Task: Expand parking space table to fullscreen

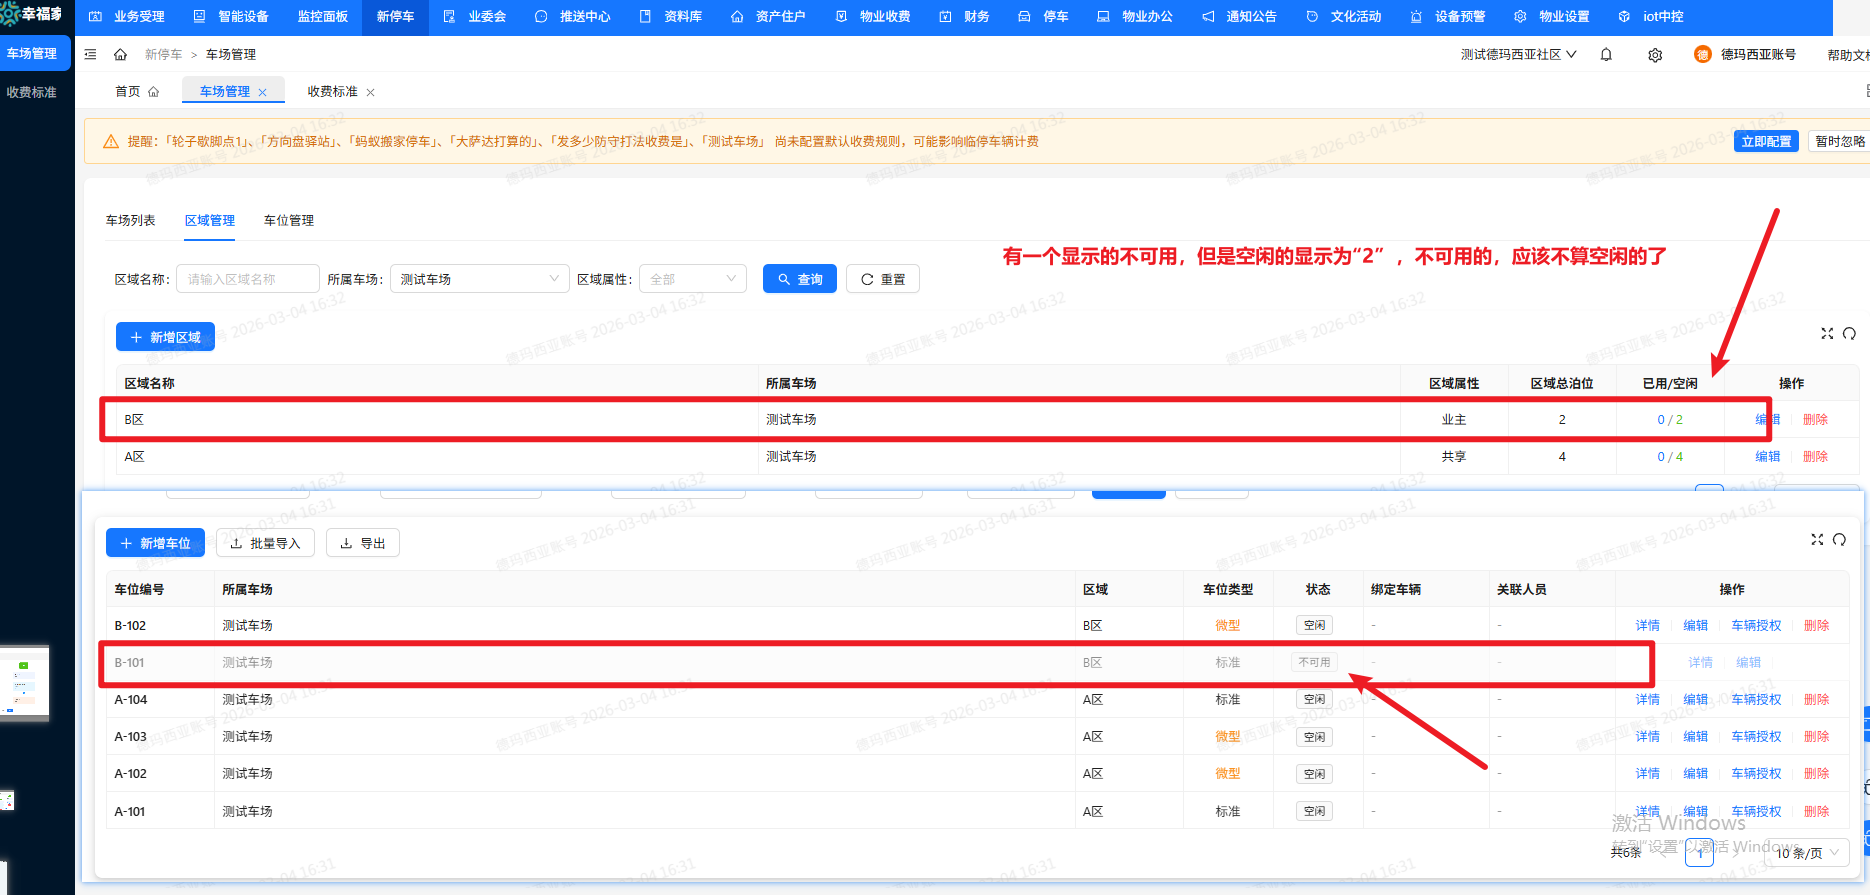Action: (1817, 540)
